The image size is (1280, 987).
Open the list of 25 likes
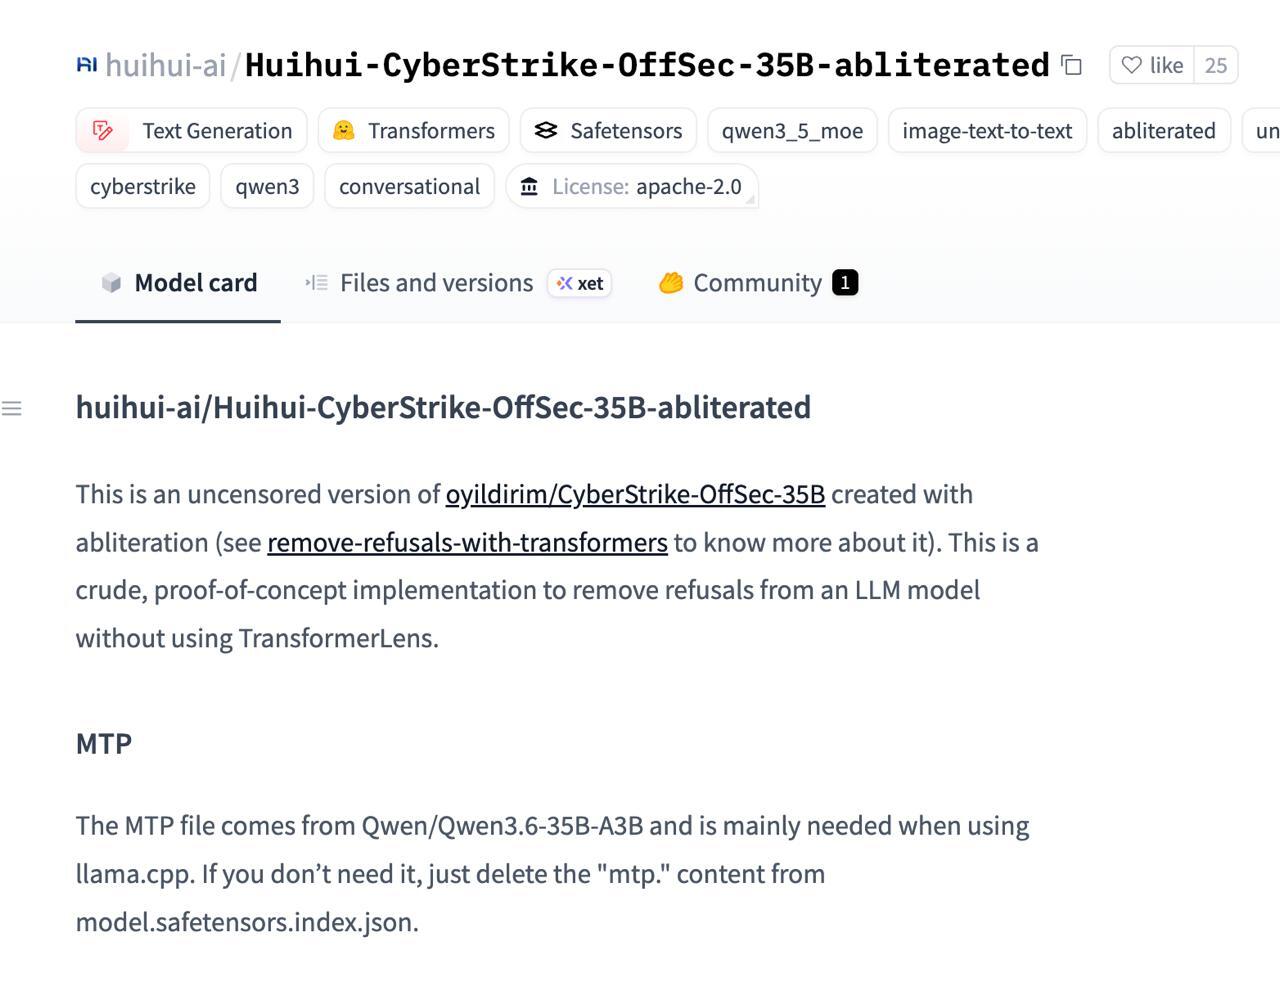(x=1216, y=65)
